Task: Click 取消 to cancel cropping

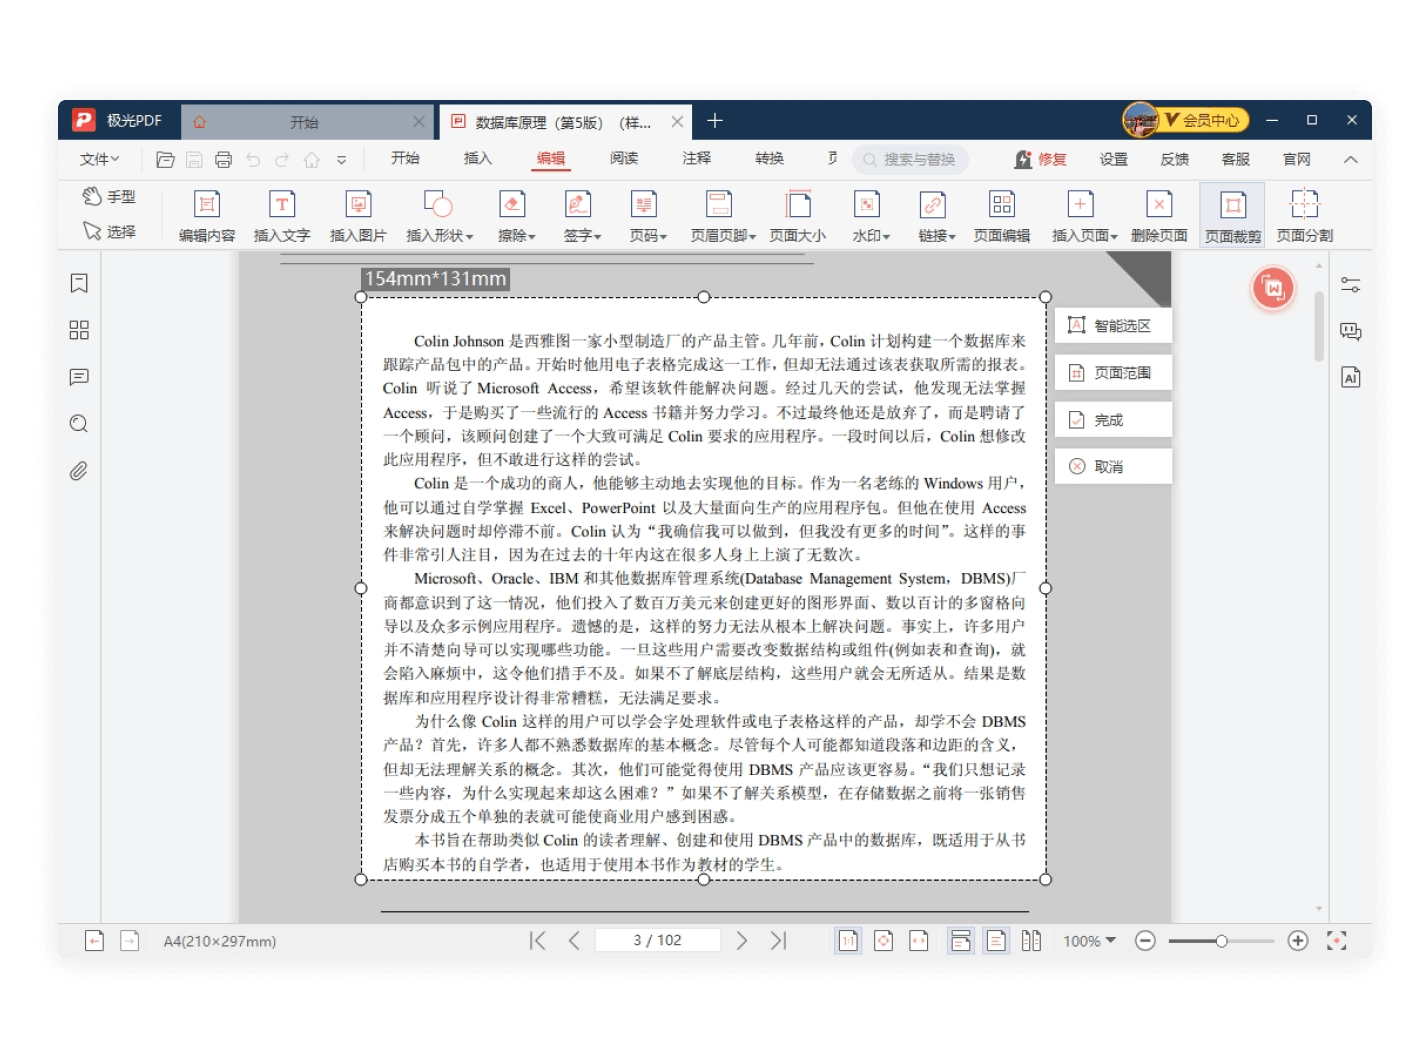Action: point(1113,467)
